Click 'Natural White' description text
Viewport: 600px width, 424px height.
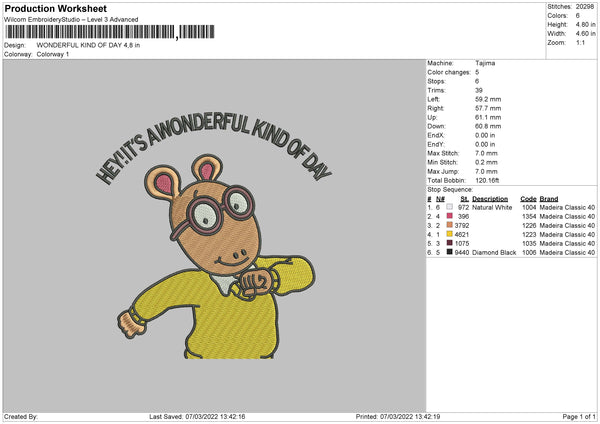[x=492, y=207]
